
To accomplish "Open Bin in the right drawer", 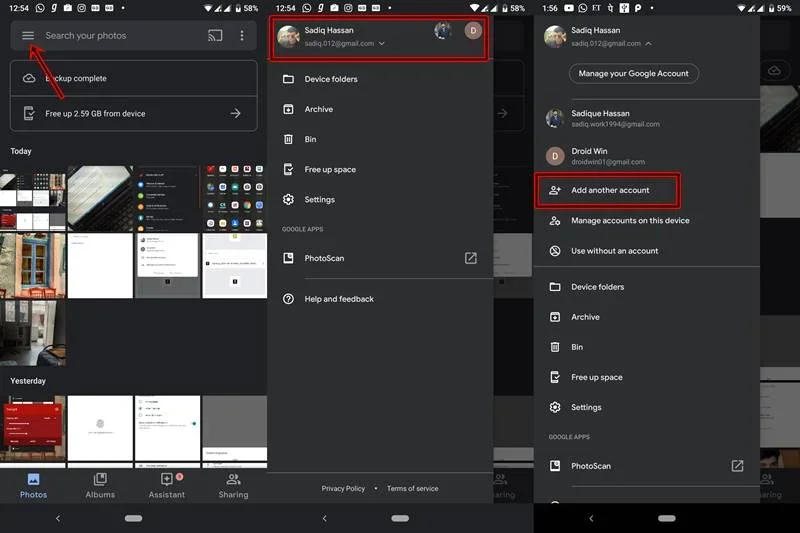I will point(646,347).
